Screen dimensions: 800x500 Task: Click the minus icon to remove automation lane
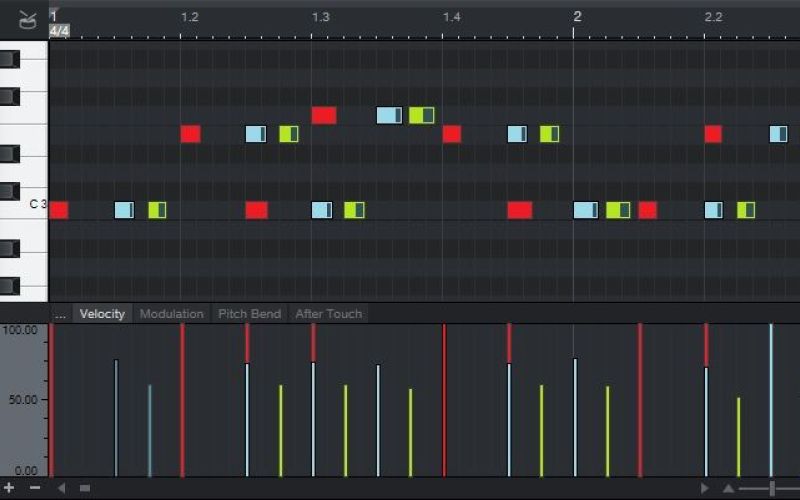click(x=35, y=488)
